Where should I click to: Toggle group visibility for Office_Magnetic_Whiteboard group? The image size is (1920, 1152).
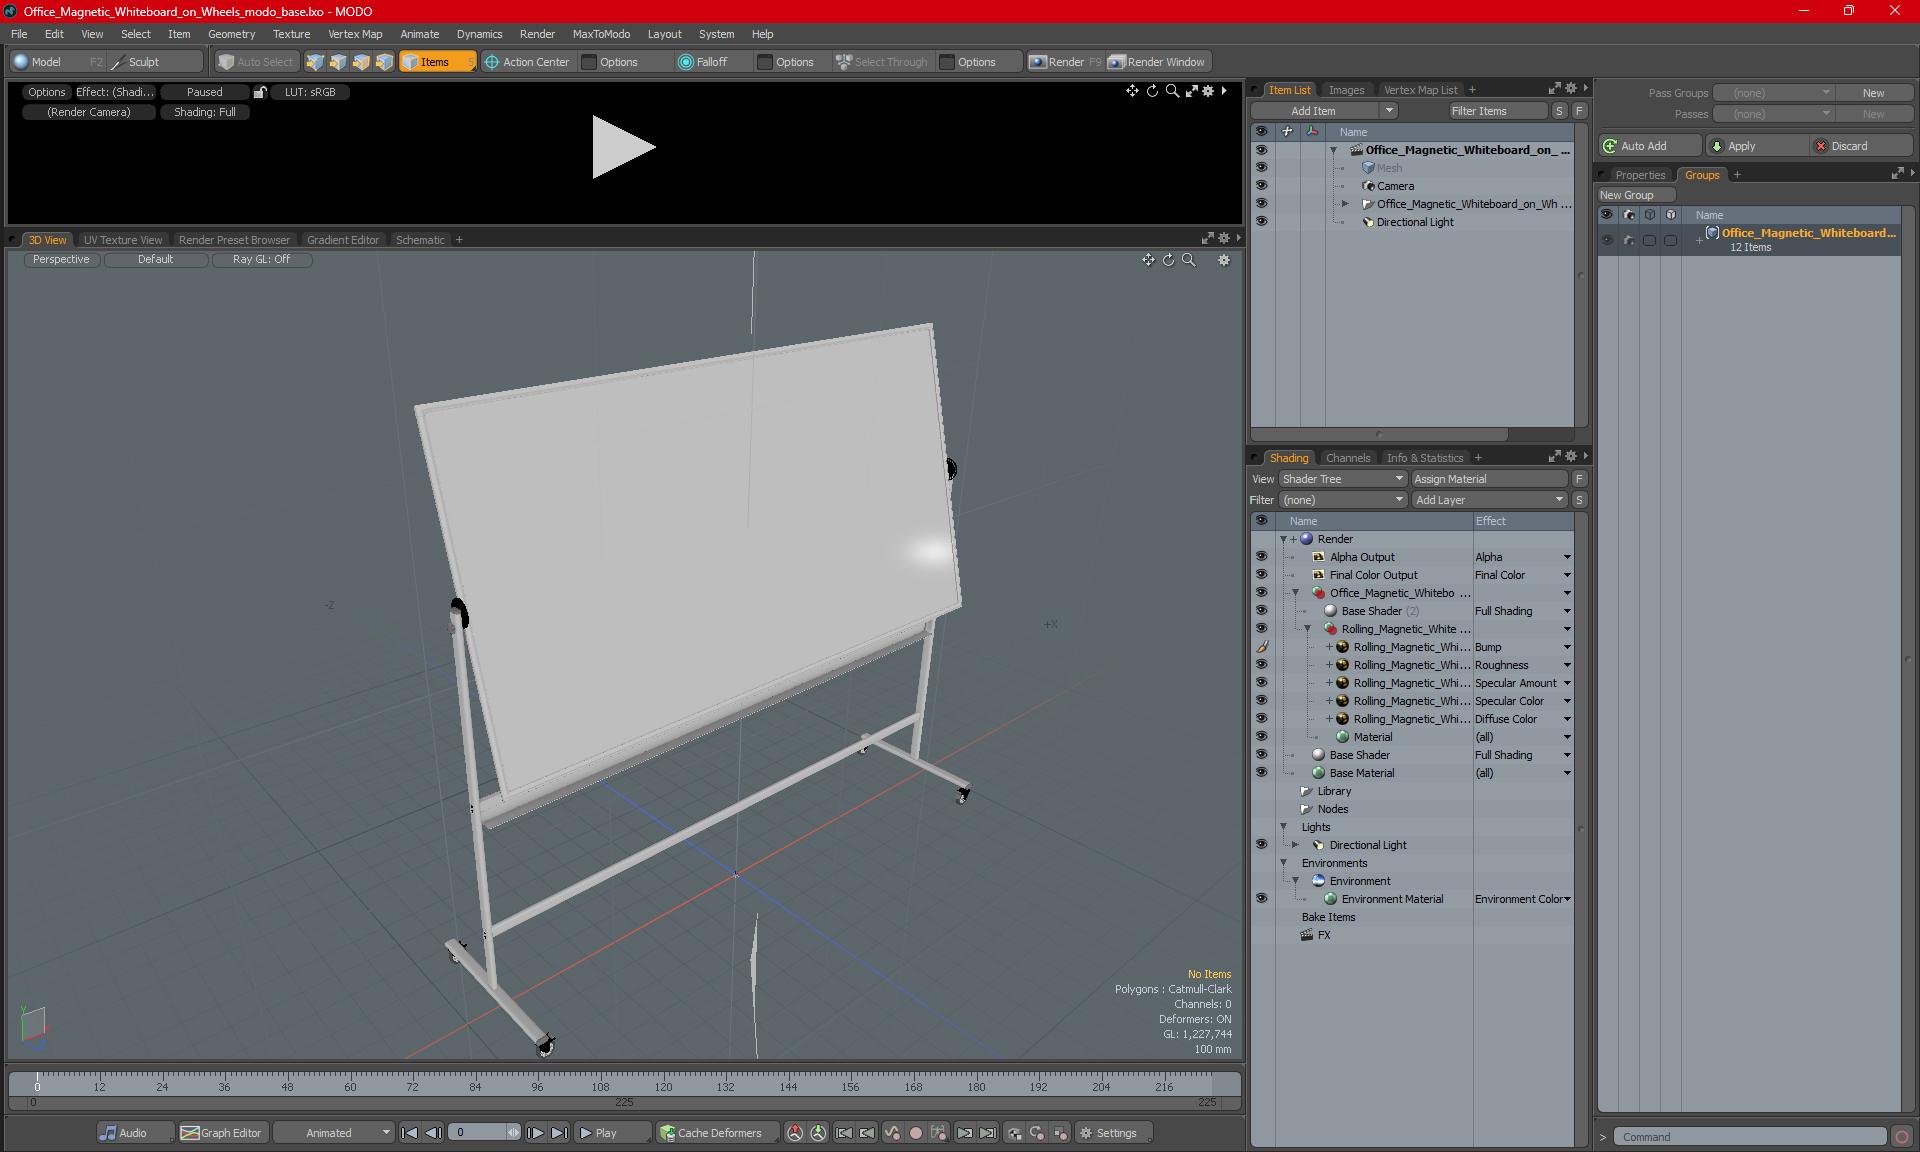pos(1607,240)
